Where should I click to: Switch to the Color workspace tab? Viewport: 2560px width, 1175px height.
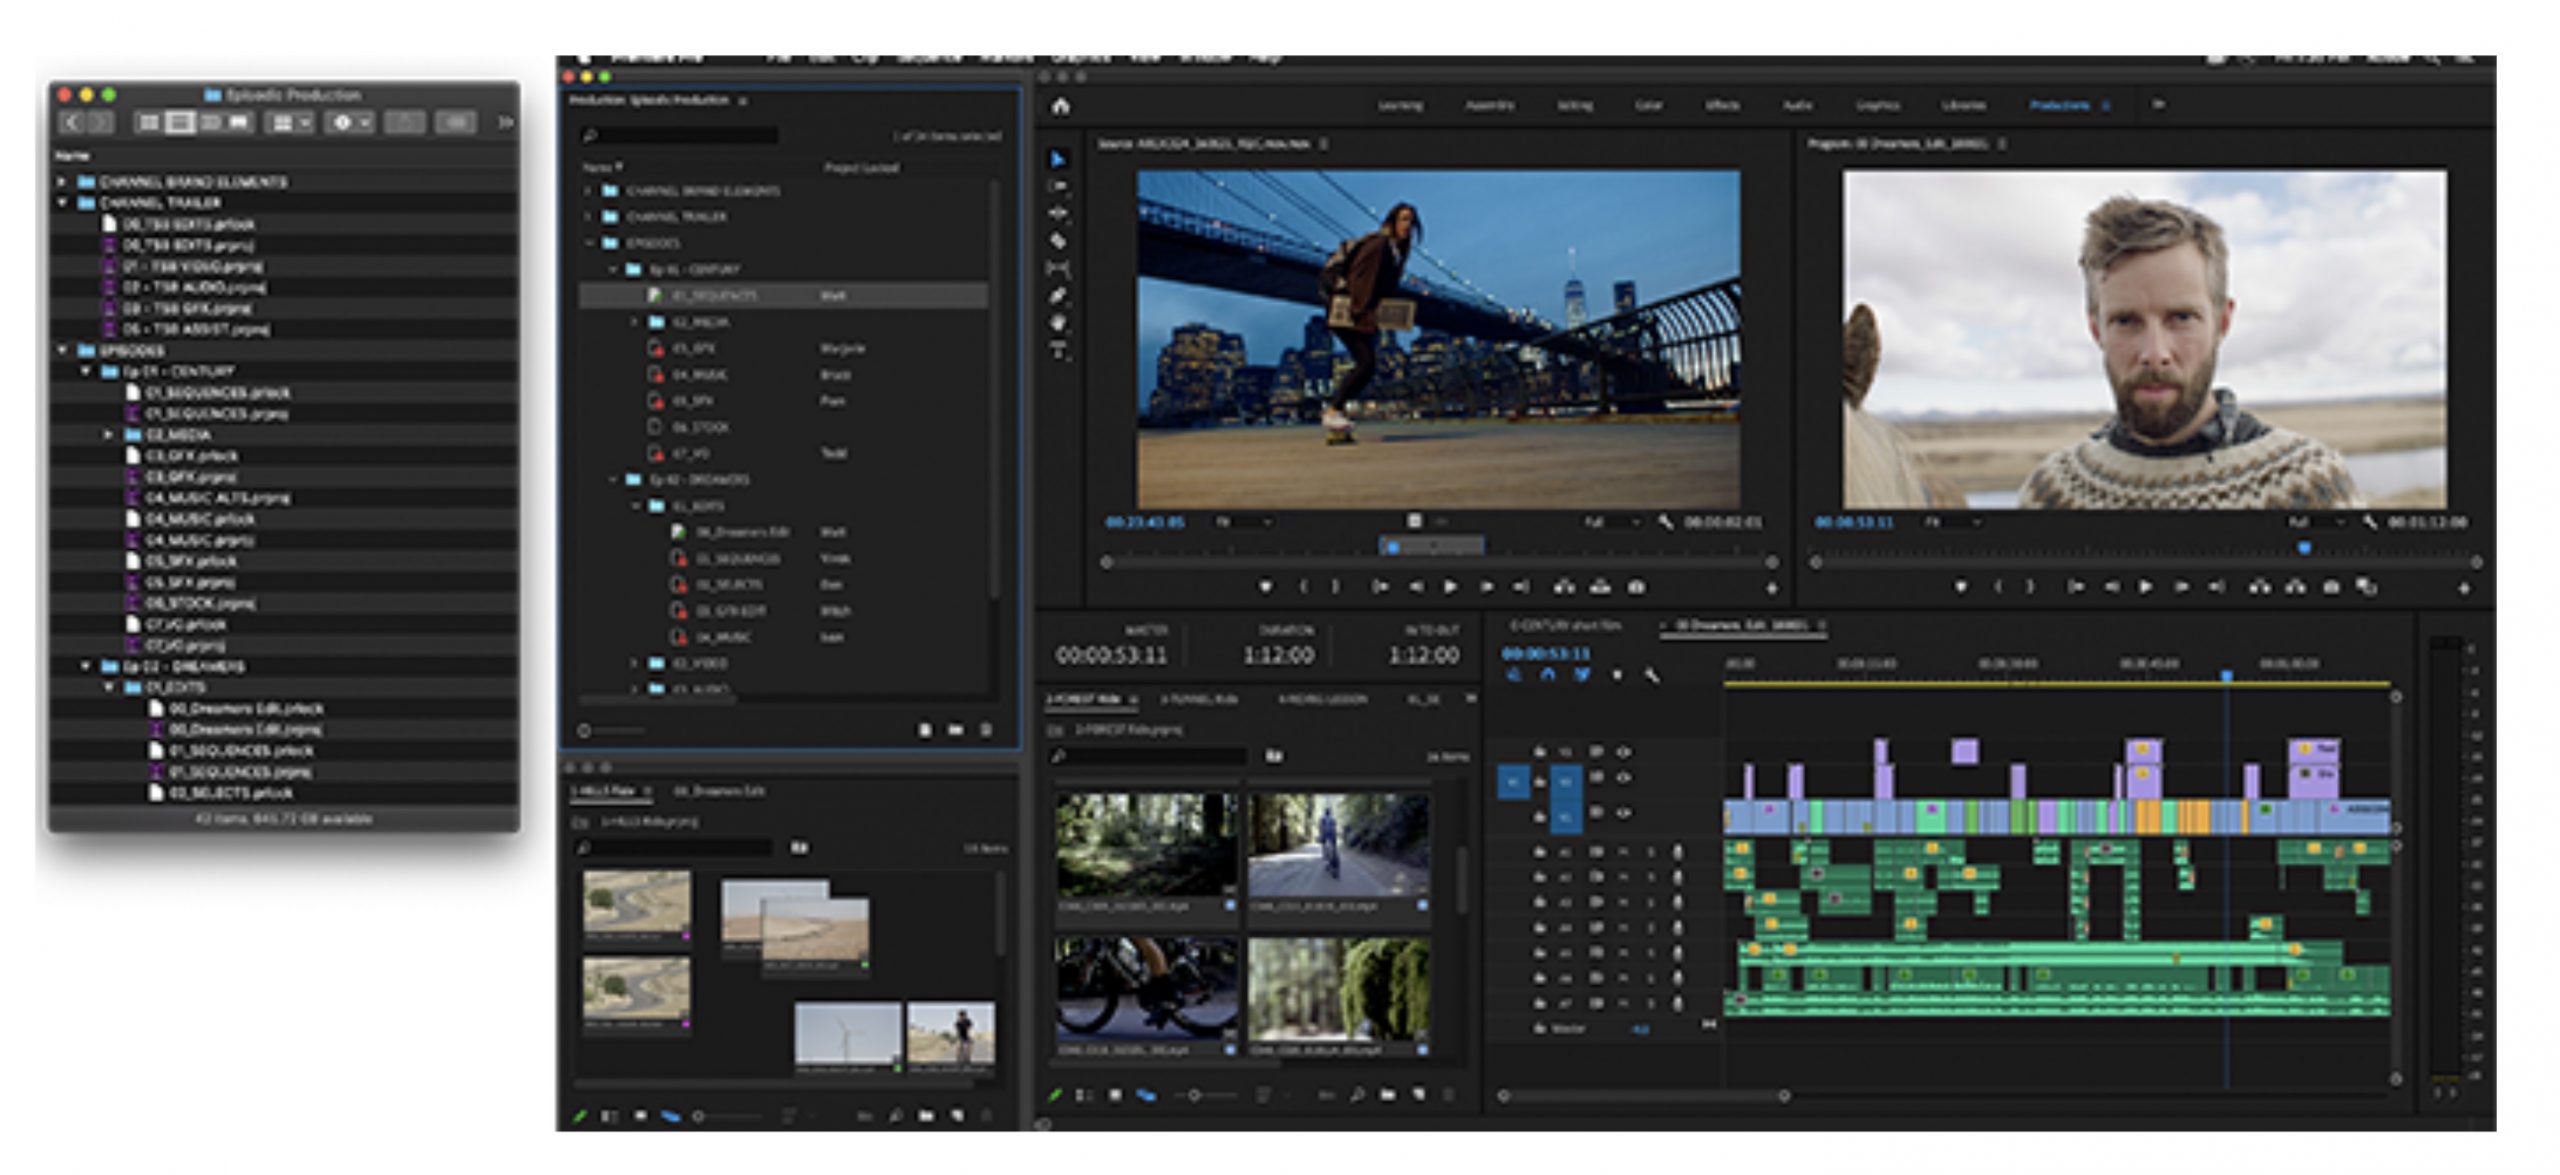click(x=1652, y=104)
